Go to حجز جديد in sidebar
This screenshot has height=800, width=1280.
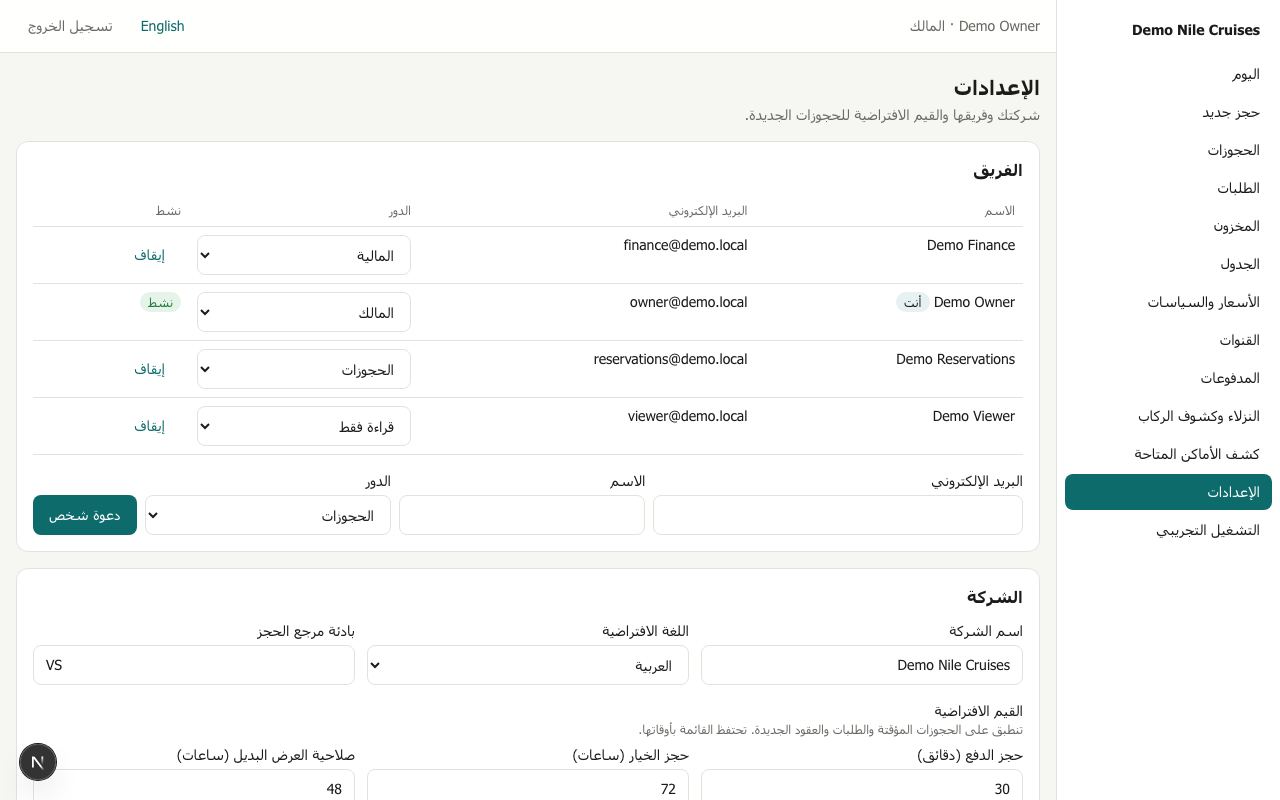[x=1168, y=112]
